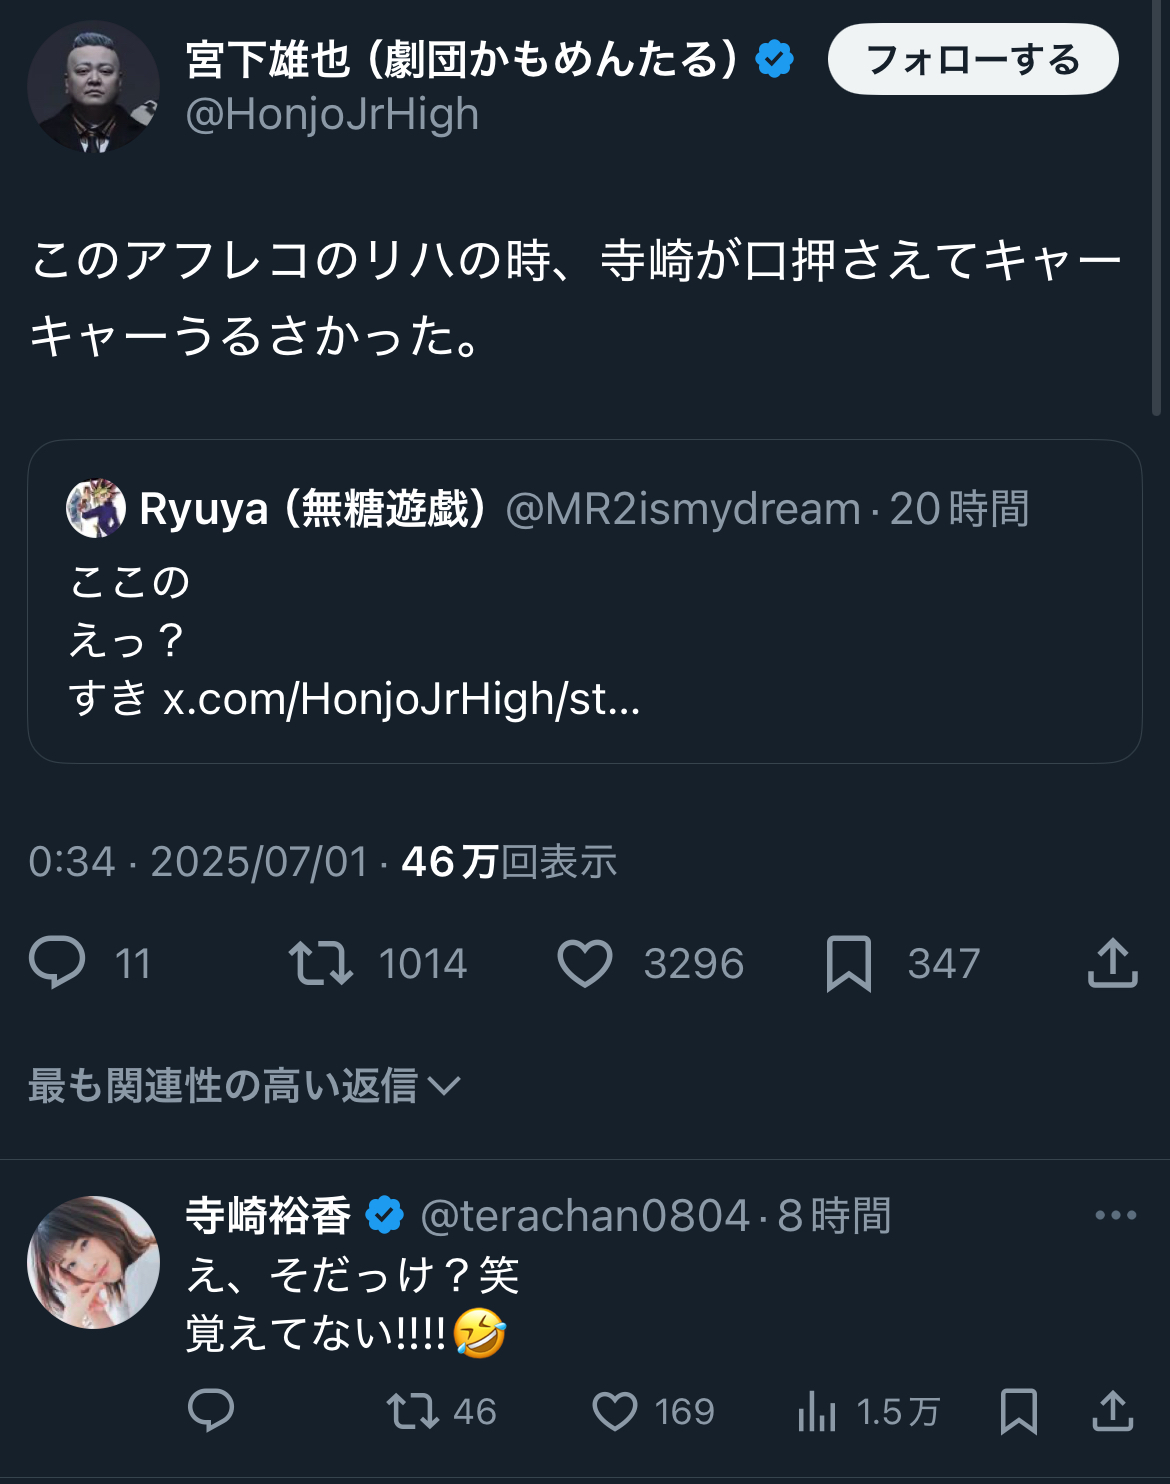1170x1484 pixels.
Task: Like the main tweet with 3296 likes
Action: [585, 963]
